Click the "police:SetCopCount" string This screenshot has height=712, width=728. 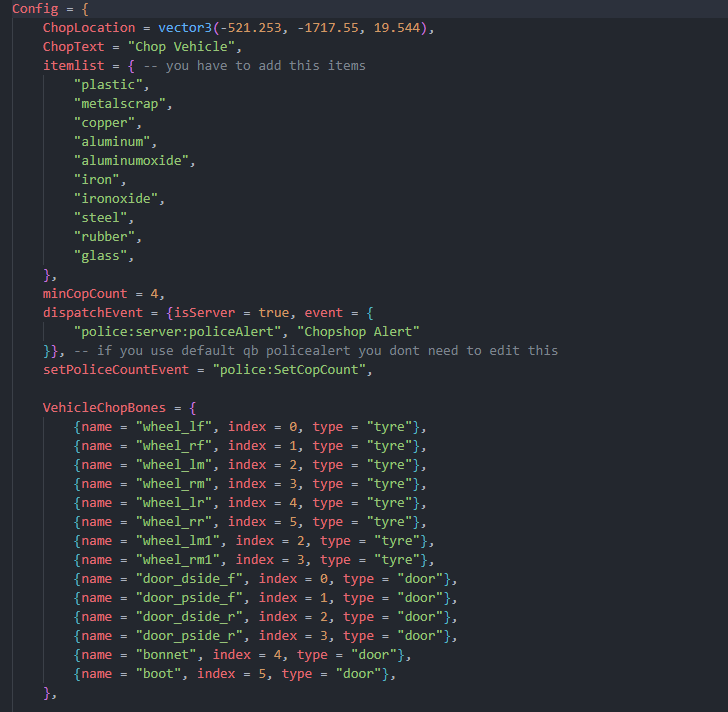click(289, 369)
